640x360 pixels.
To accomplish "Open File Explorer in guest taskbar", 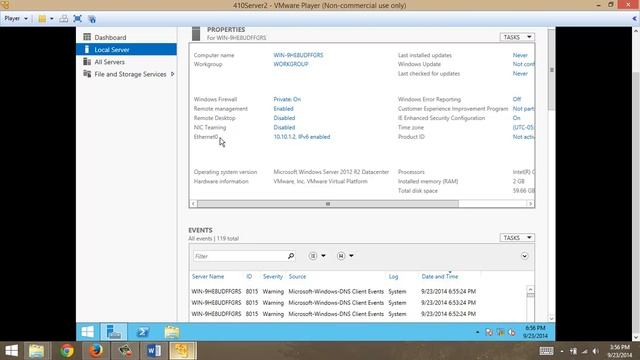I will pos(172,332).
